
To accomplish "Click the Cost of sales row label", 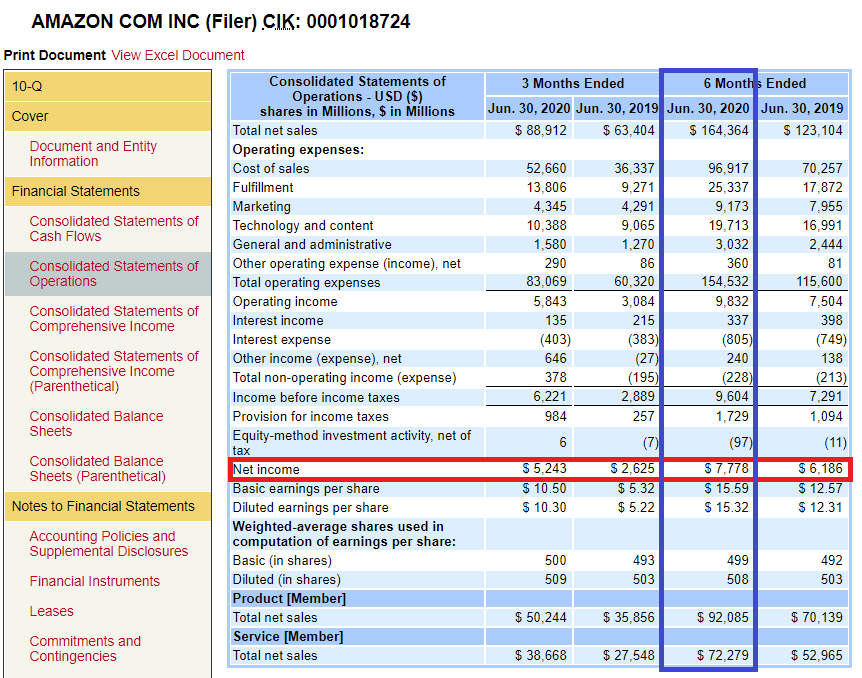I will (x=270, y=168).
